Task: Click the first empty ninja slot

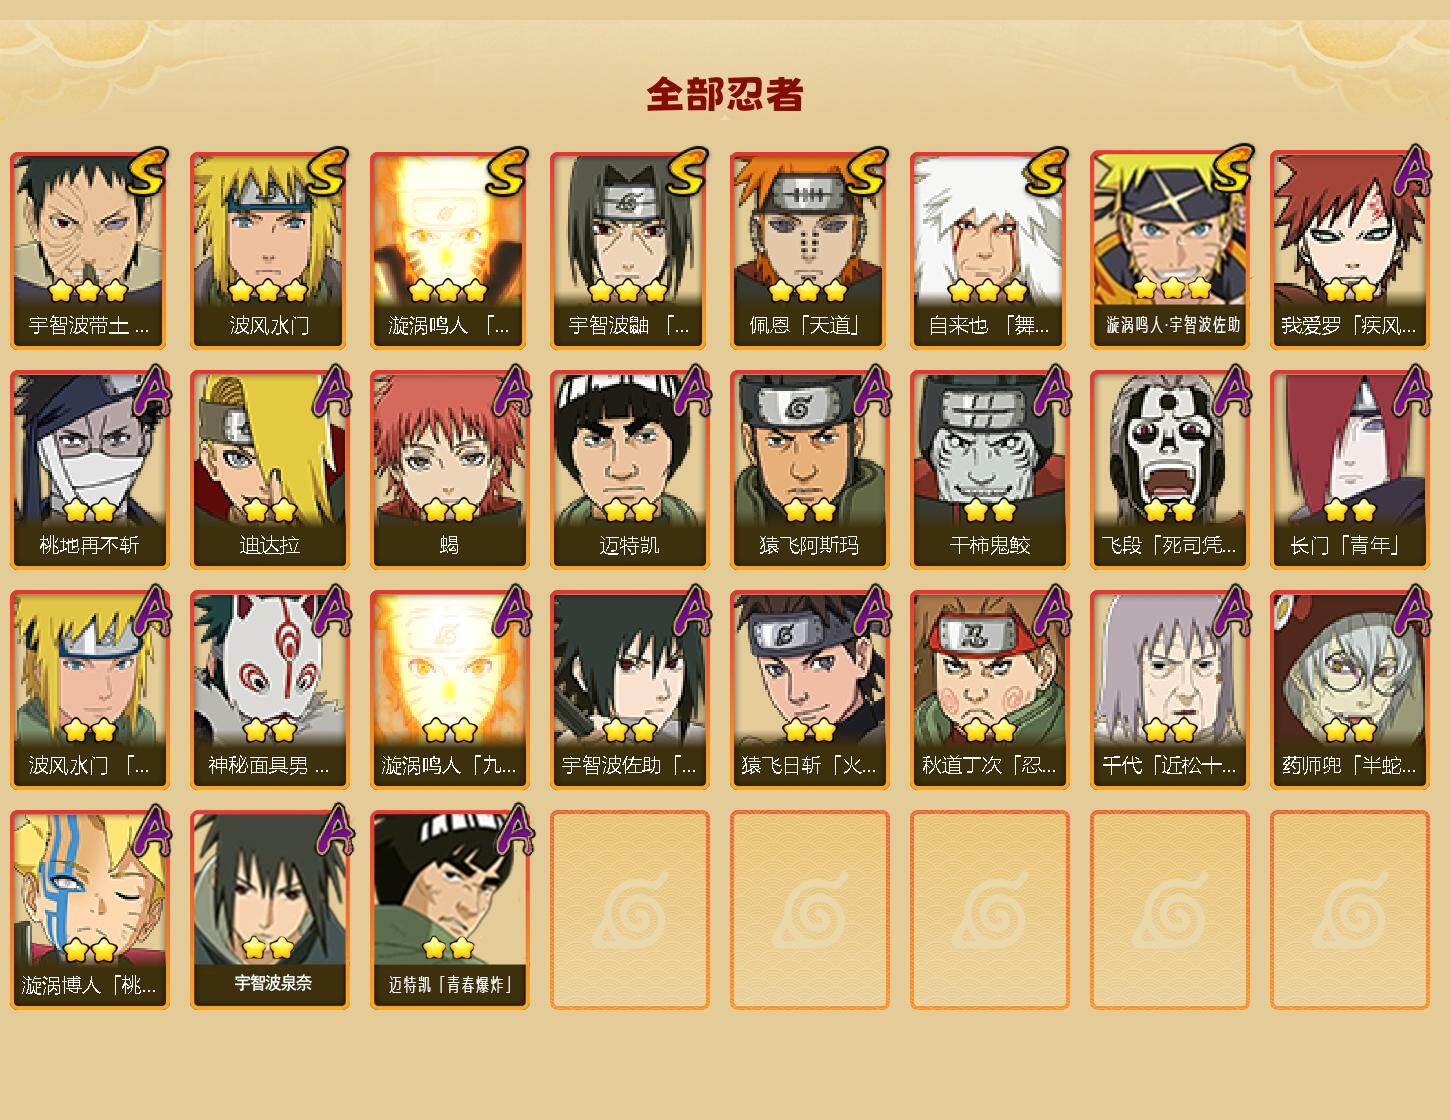Action: point(629,910)
